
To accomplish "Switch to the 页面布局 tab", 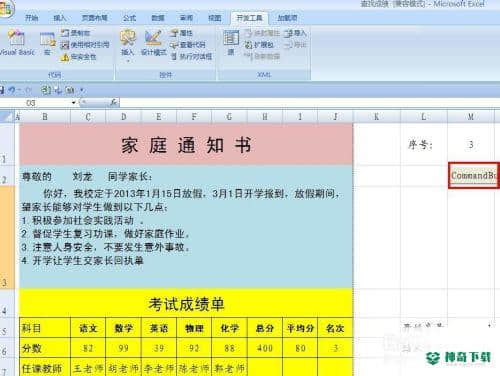I will coord(95,18).
